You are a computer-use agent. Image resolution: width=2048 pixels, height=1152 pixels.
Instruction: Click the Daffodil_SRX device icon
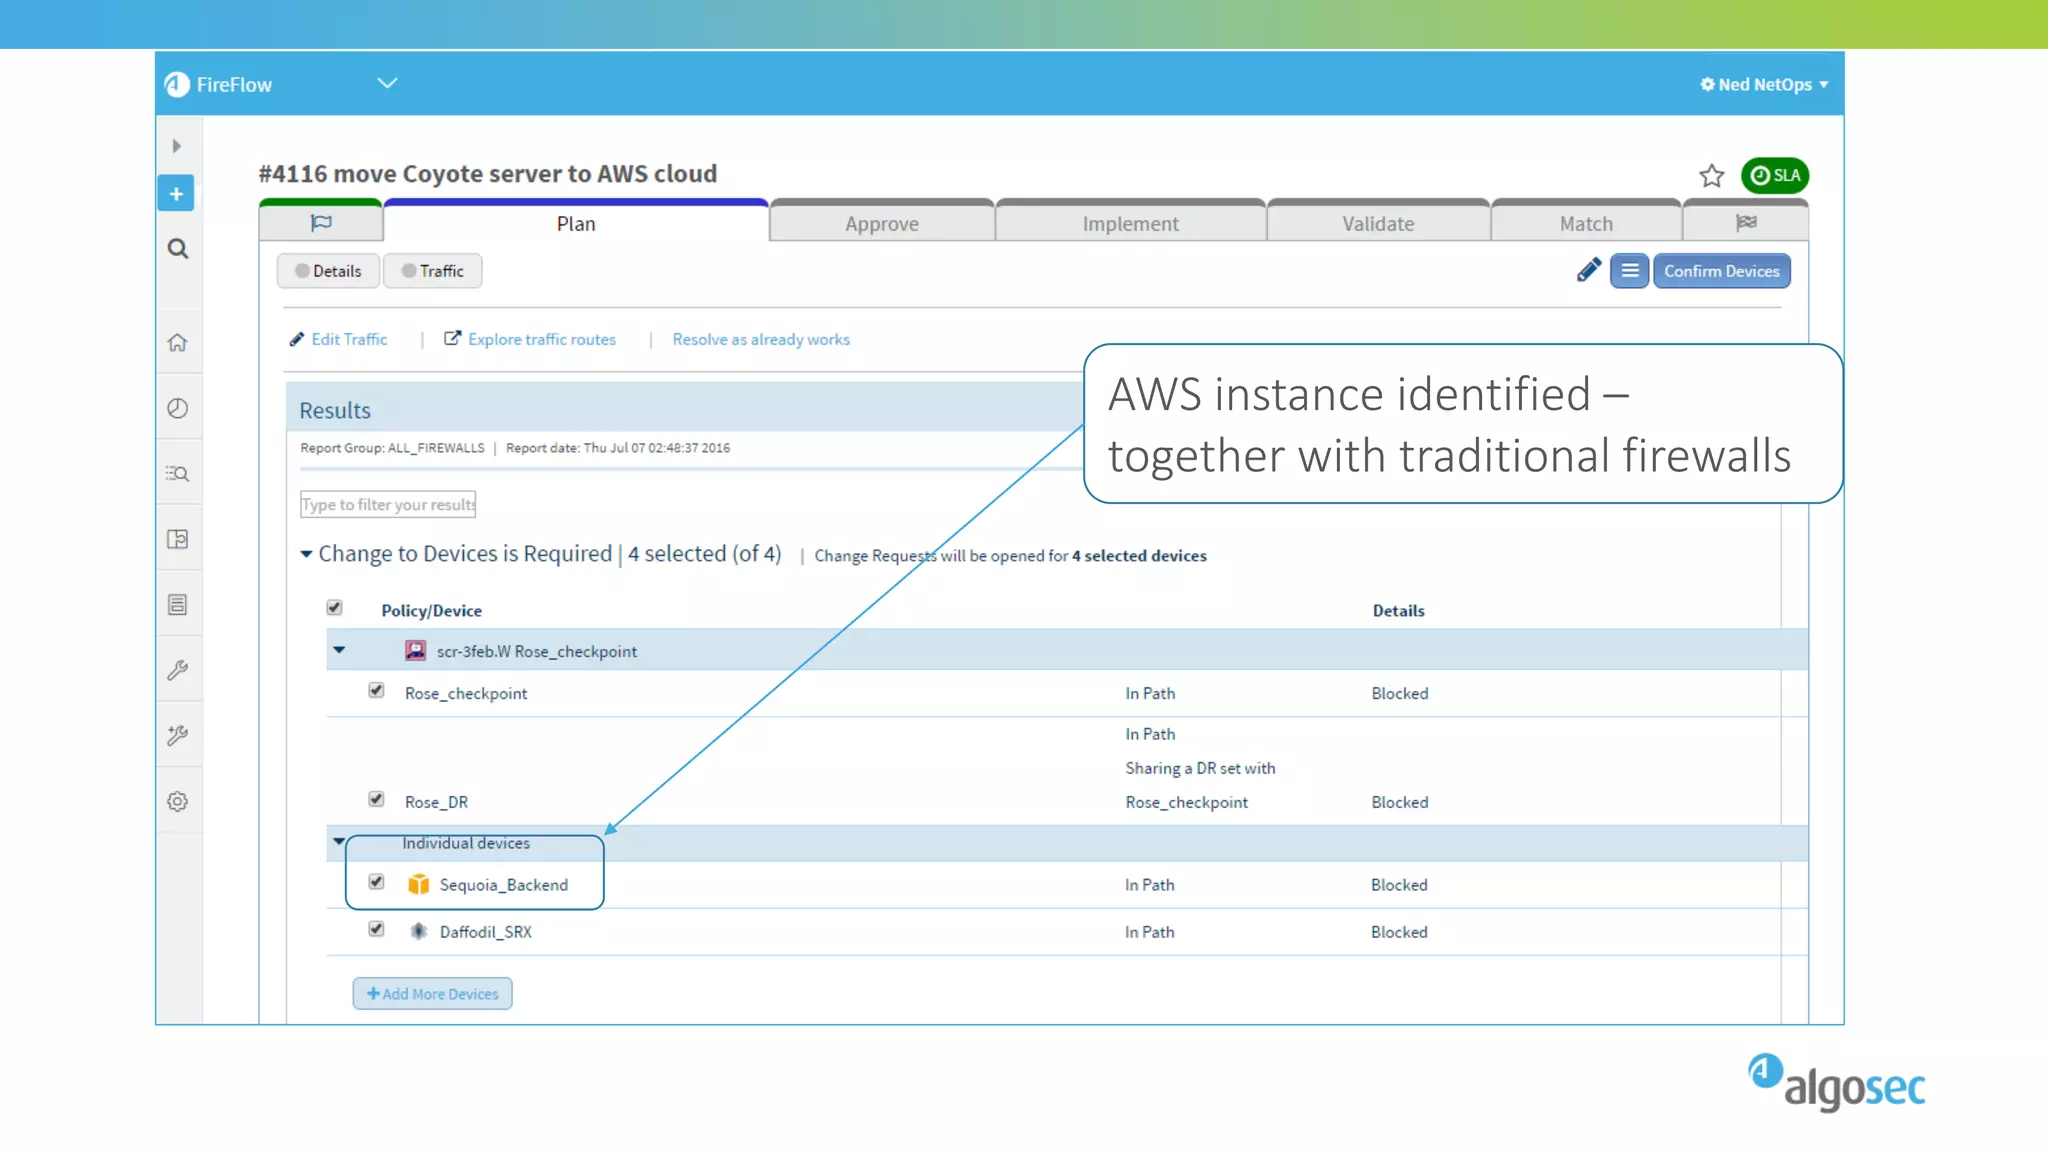tap(419, 931)
